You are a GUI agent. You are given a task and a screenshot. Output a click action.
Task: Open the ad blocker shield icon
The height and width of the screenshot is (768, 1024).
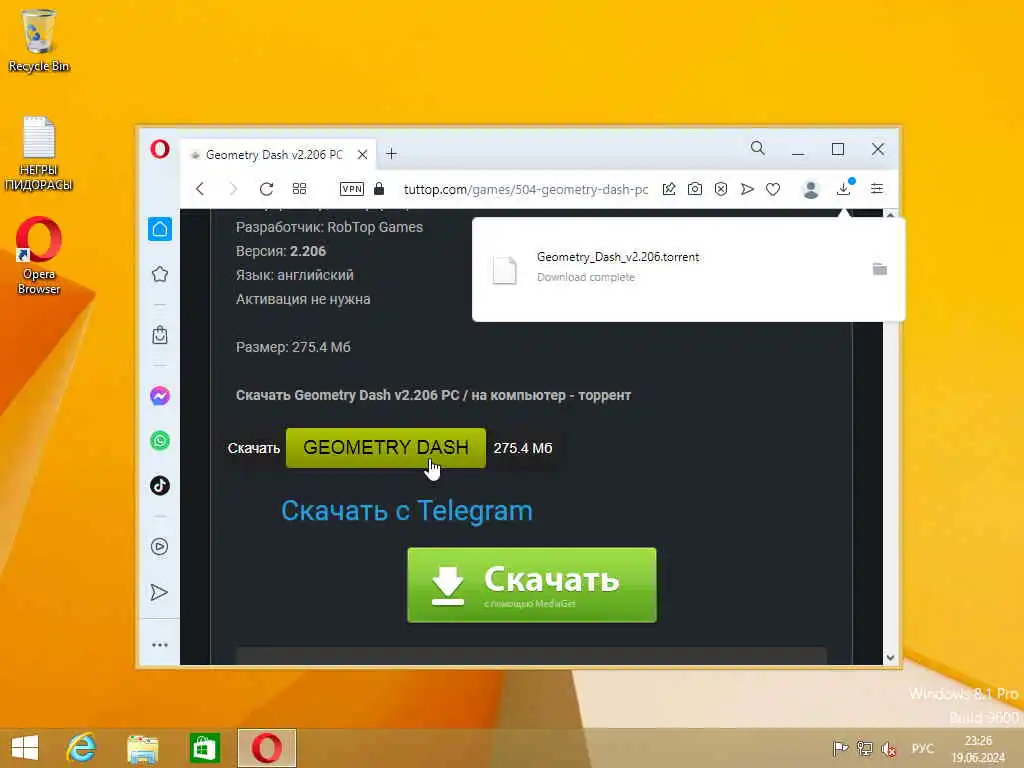click(721, 189)
